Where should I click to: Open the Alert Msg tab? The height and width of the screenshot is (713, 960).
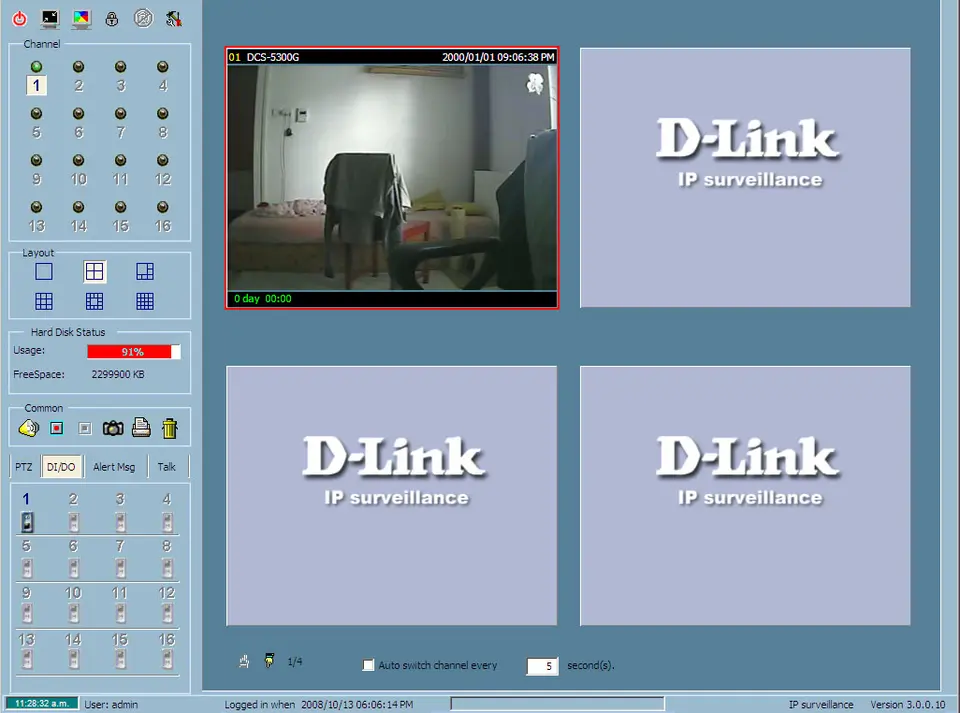pos(114,467)
